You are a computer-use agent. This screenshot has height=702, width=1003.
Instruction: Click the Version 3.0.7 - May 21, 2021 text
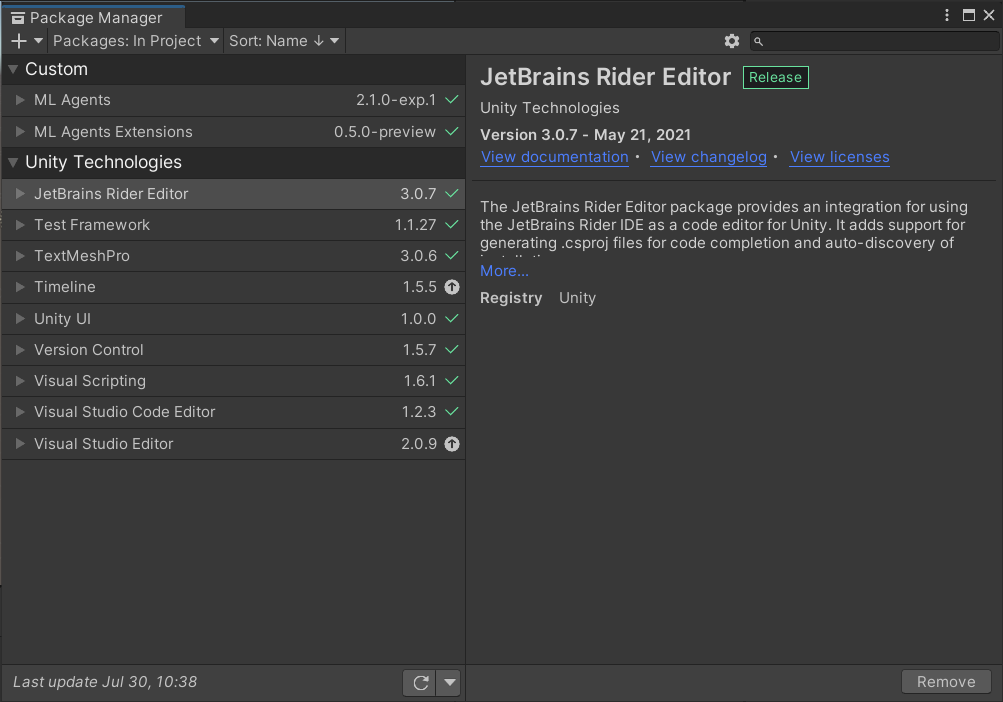(x=585, y=135)
